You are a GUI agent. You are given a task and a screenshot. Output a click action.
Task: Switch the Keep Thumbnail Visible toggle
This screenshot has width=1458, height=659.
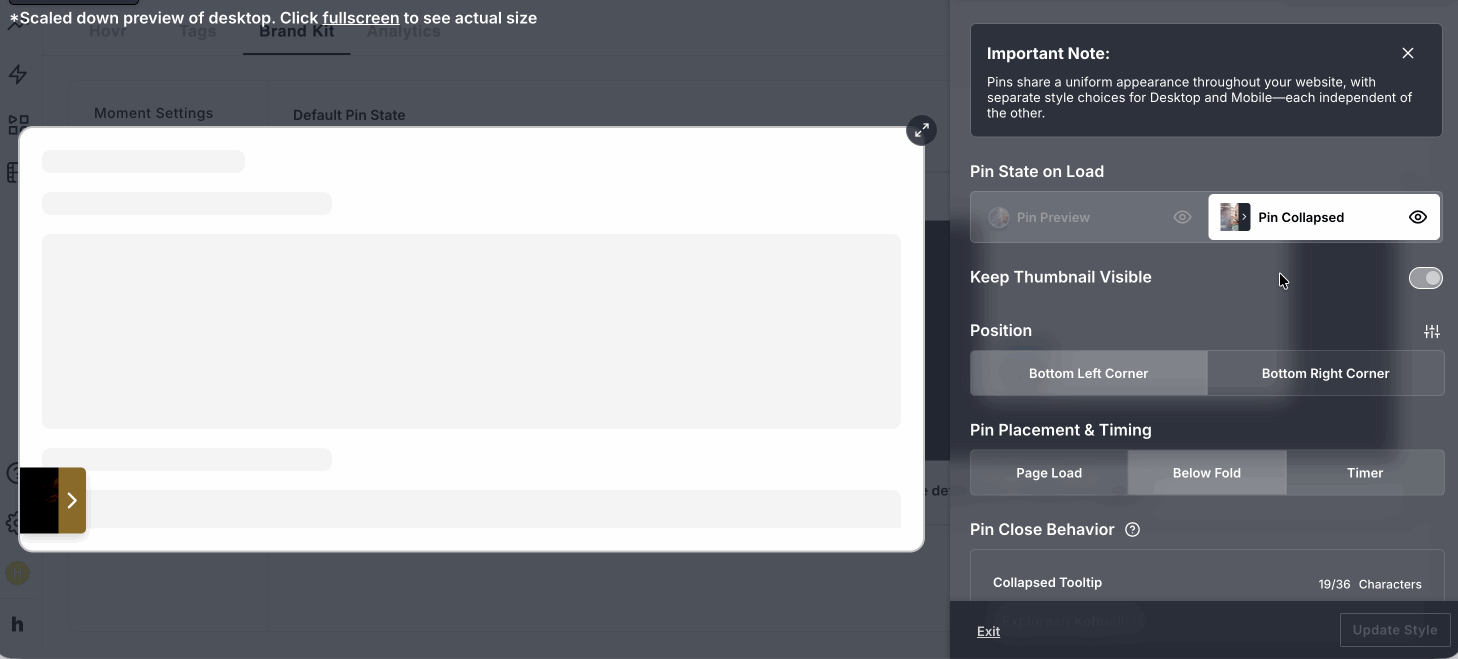point(1425,278)
